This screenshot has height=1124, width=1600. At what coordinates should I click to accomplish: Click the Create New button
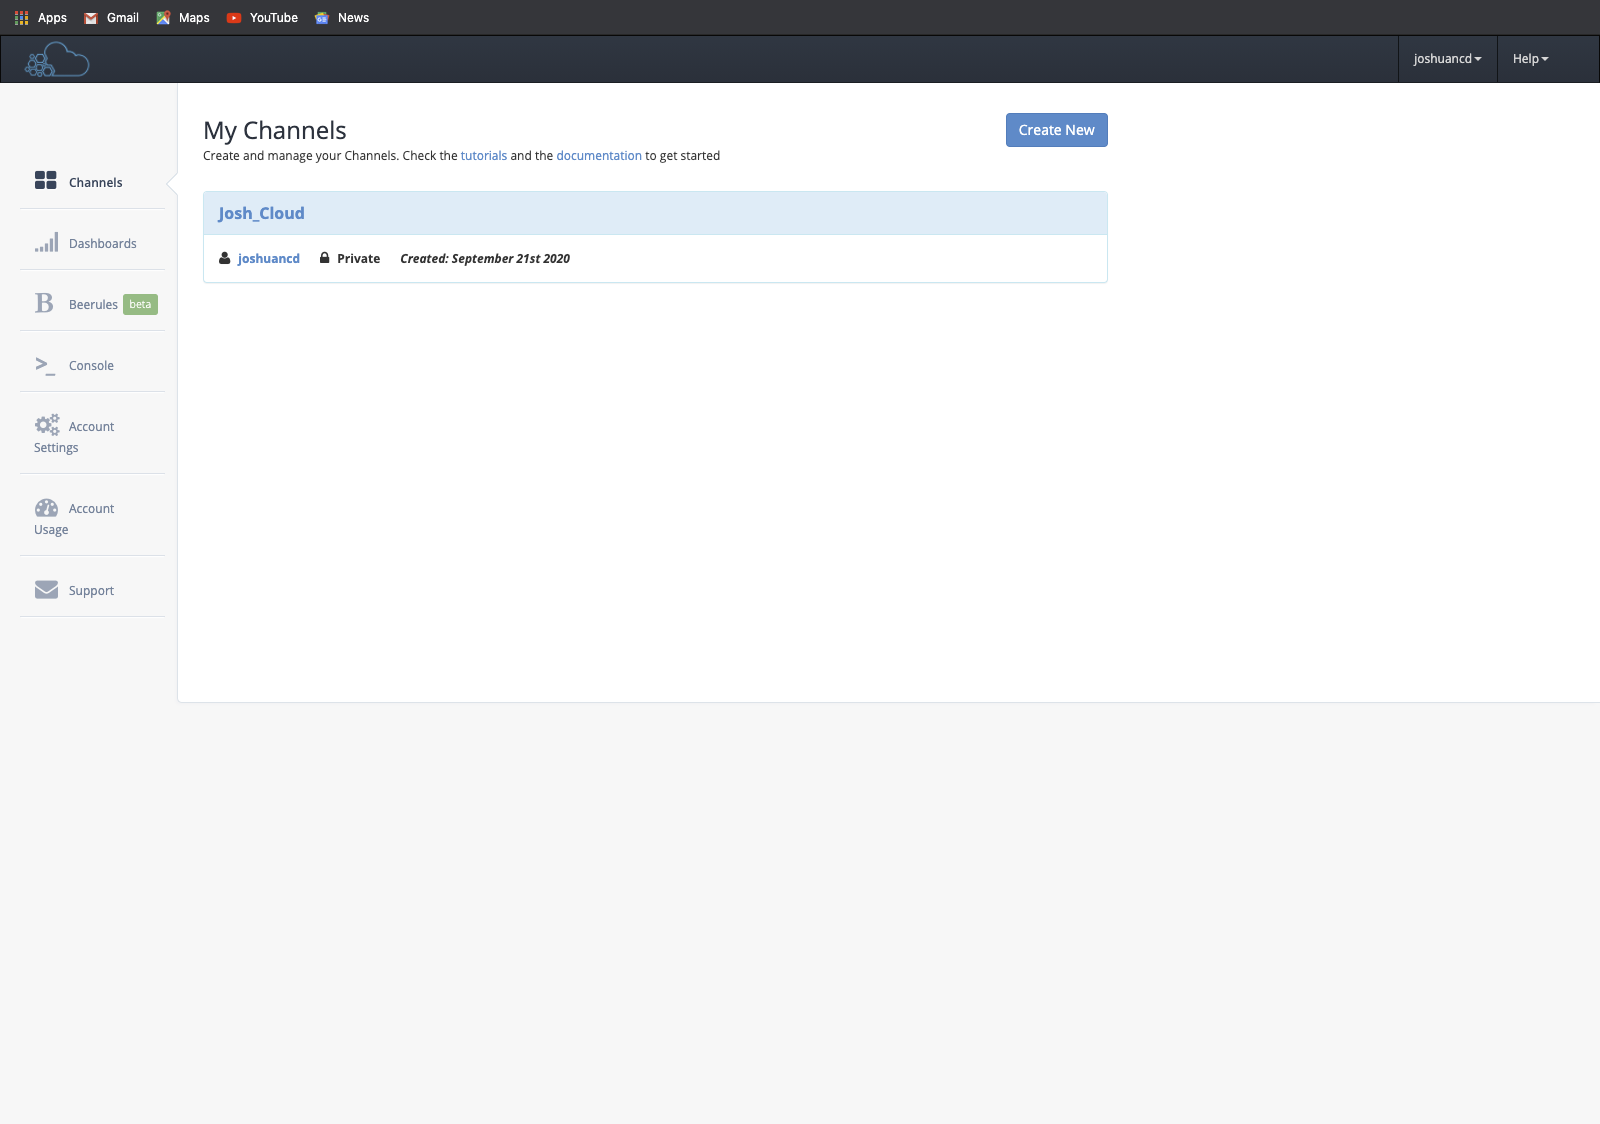point(1056,129)
